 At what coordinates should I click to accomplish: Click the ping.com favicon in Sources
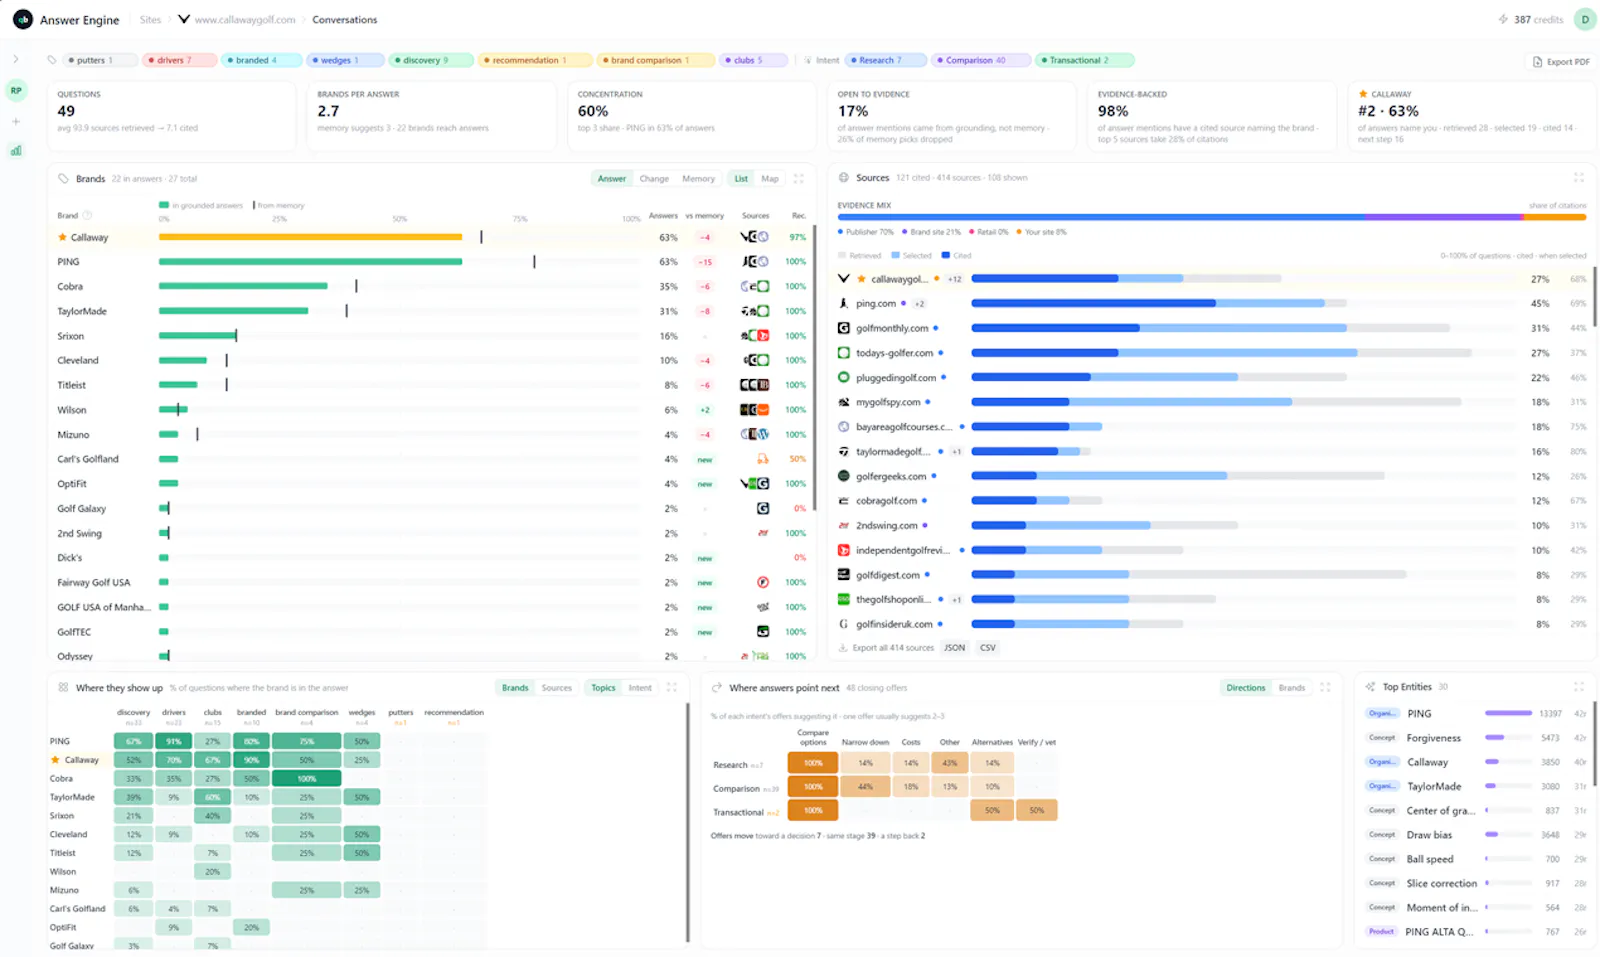point(843,303)
